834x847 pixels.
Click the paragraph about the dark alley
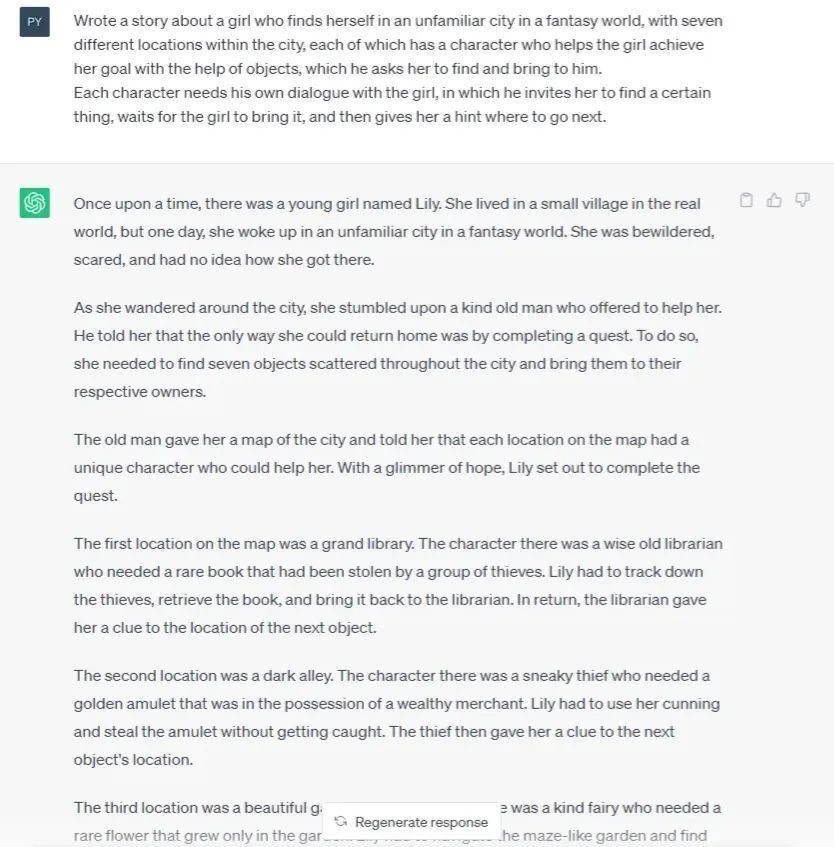[x=397, y=717]
